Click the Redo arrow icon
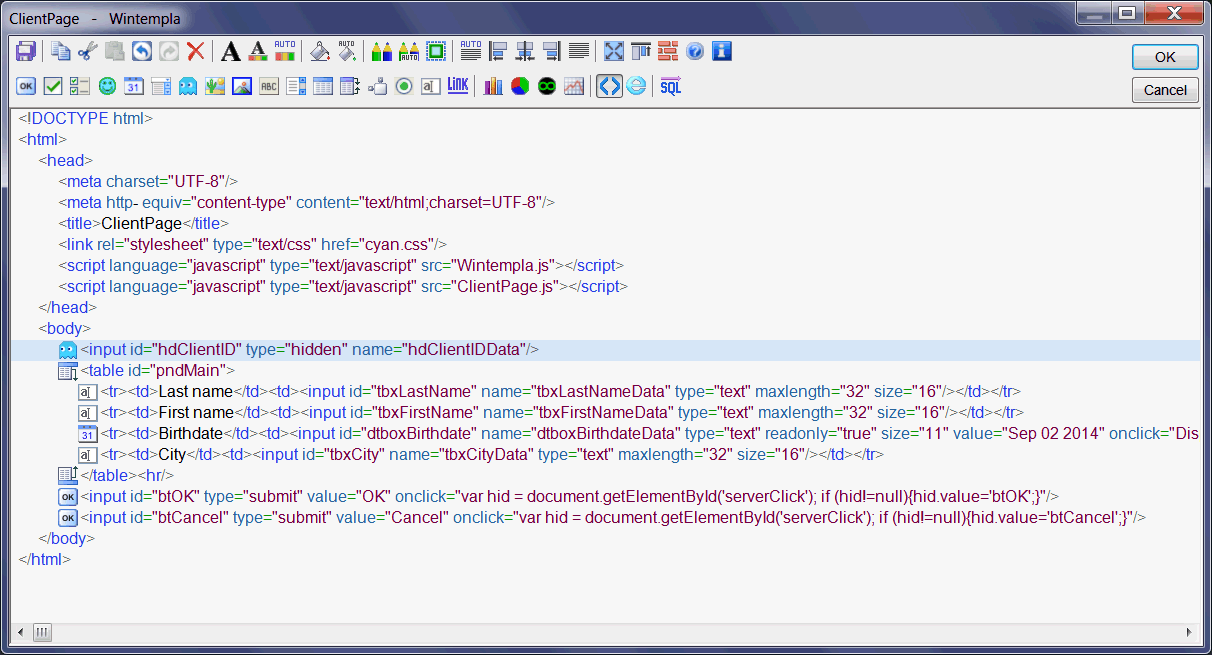Screen dimensions: 1212x655 tap(169, 51)
